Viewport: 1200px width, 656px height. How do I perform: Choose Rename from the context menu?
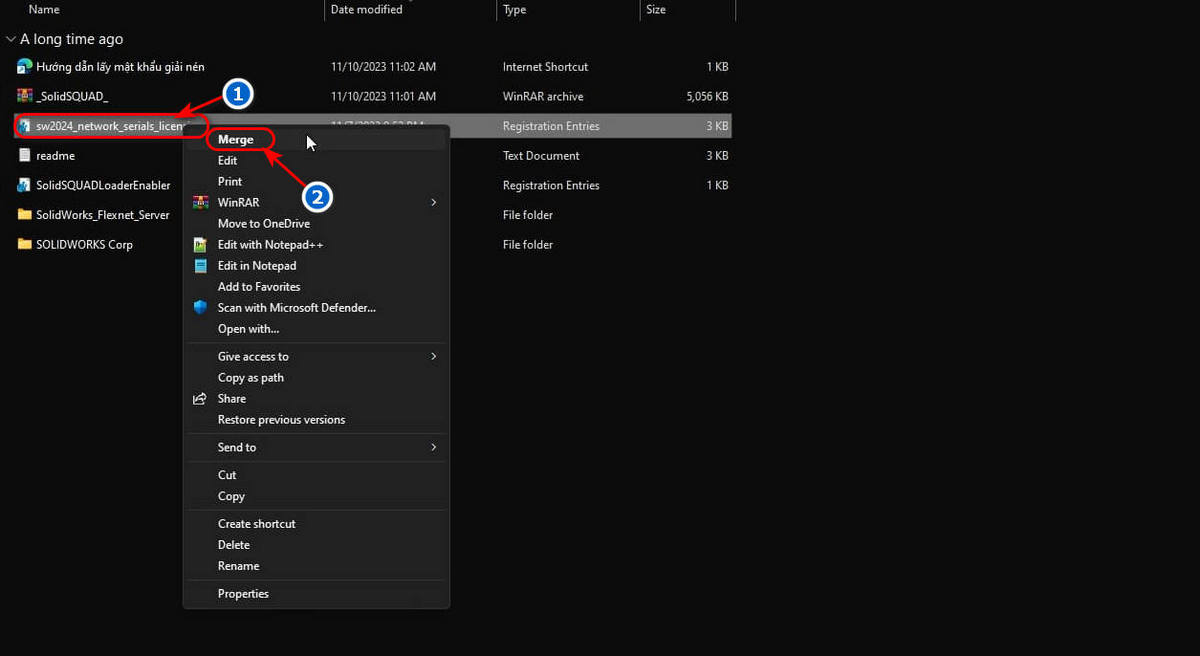(x=238, y=566)
